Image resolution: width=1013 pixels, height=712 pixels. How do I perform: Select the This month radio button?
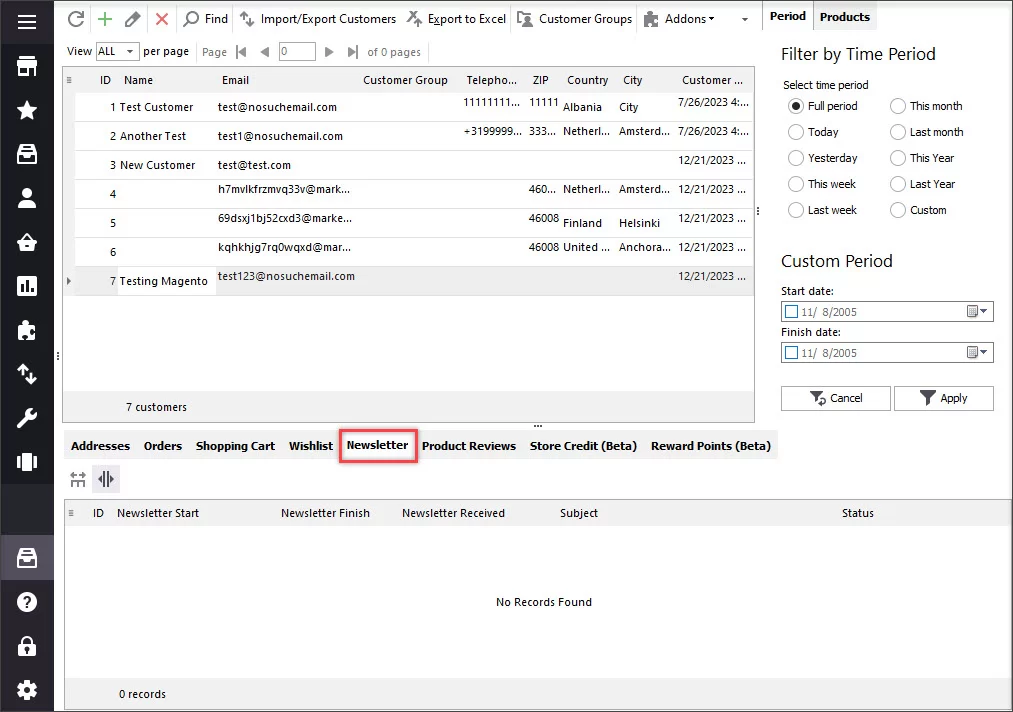(898, 106)
